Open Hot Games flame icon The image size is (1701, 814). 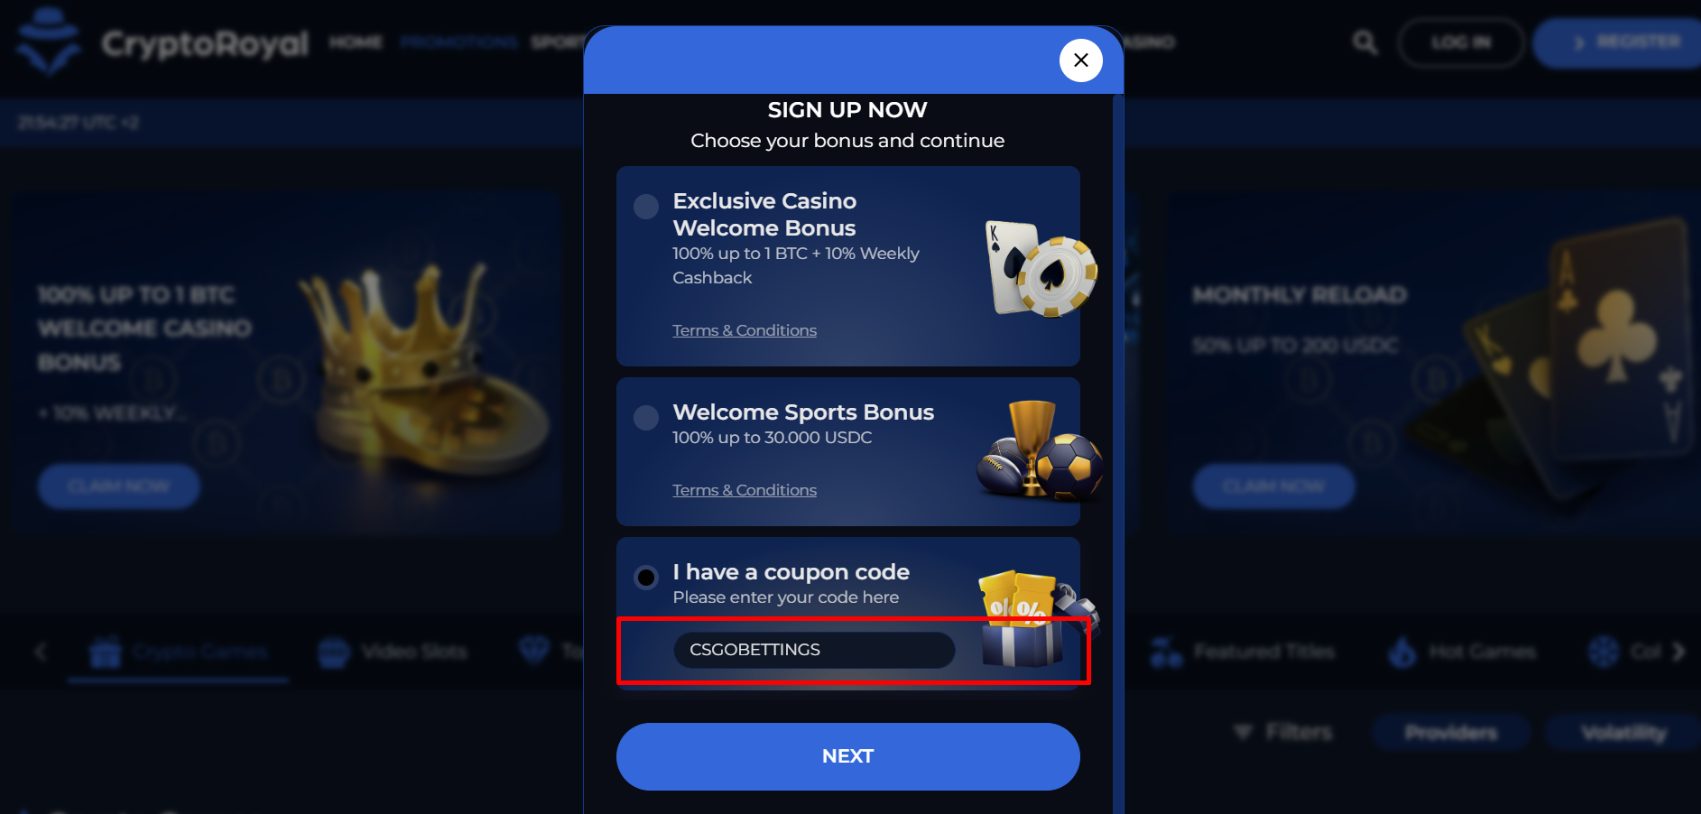tap(1402, 652)
